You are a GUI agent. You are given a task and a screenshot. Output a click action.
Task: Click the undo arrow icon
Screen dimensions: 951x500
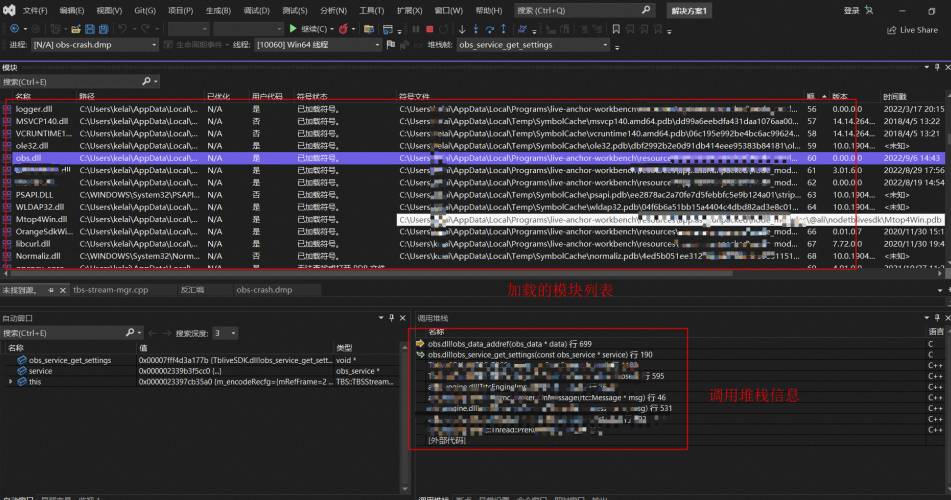[123, 29]
